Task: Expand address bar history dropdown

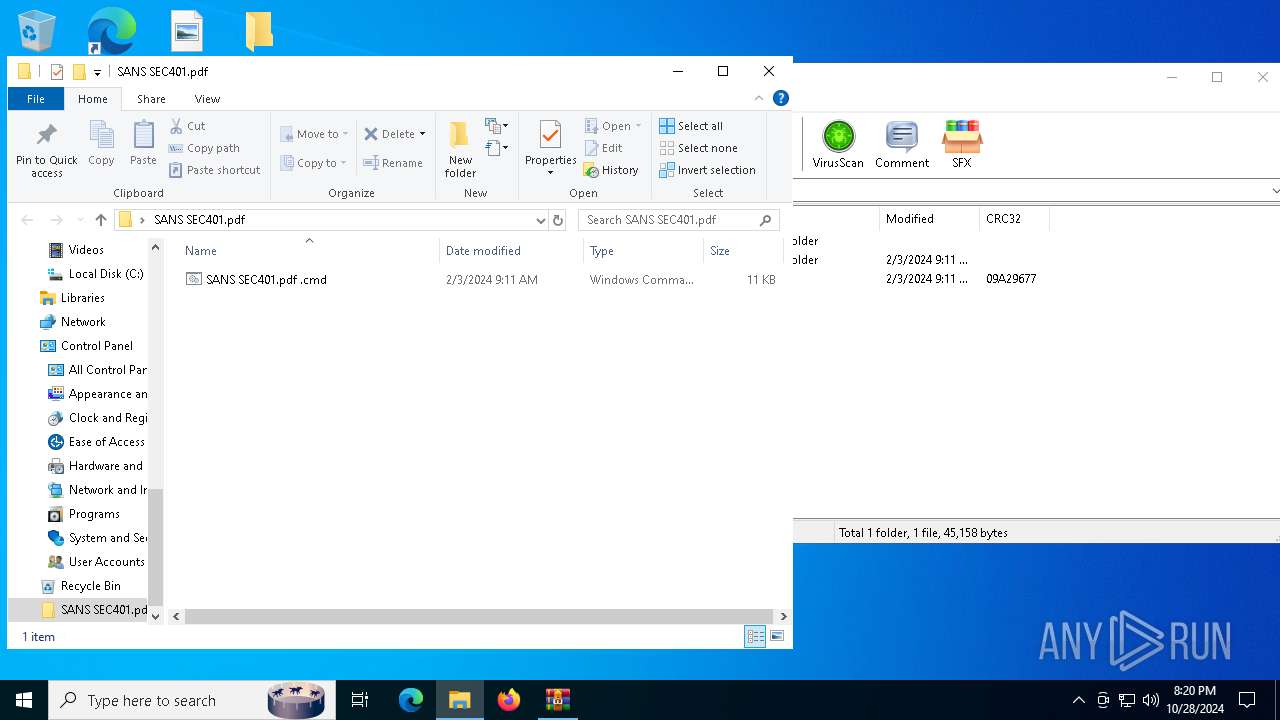Action: tap(540, 220)
